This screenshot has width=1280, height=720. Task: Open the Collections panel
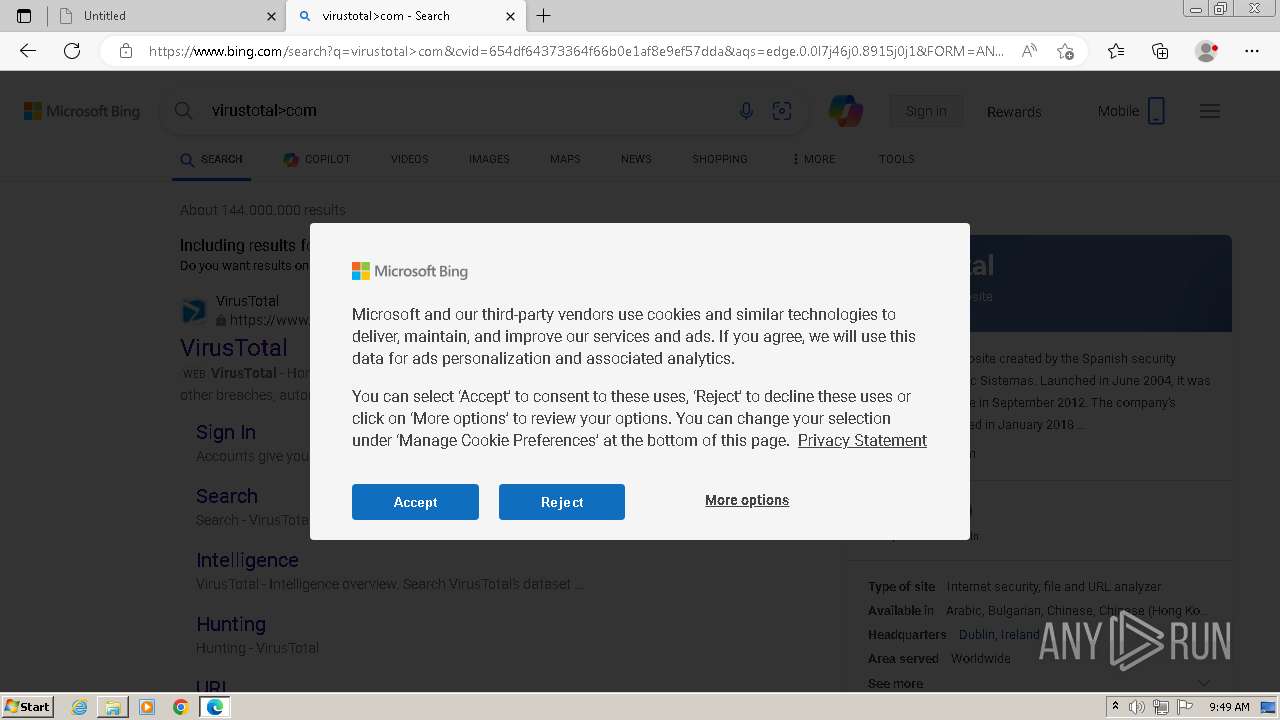(1160, 51)
